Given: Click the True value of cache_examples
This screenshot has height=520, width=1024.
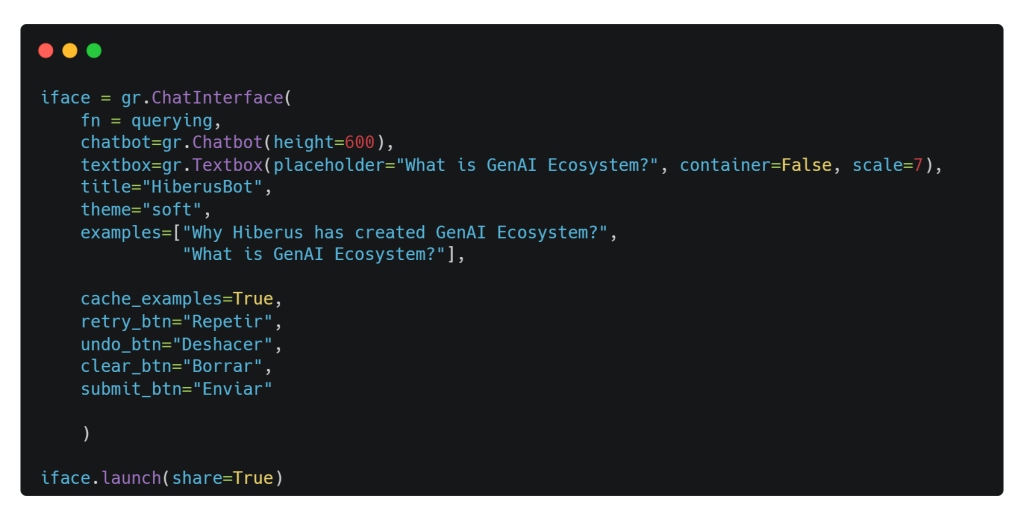Looking at the screenshot, I should click(x=253, y=299).
